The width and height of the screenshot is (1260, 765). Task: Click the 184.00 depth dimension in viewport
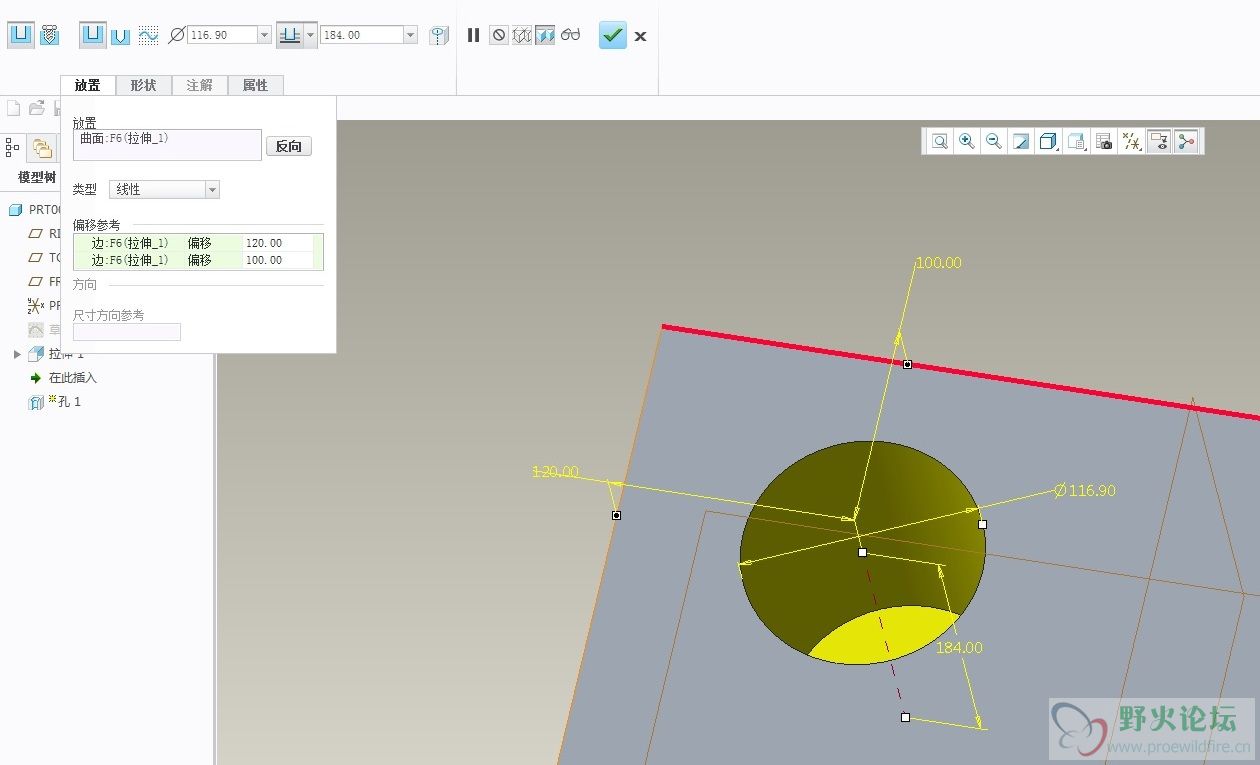[959, 648]
